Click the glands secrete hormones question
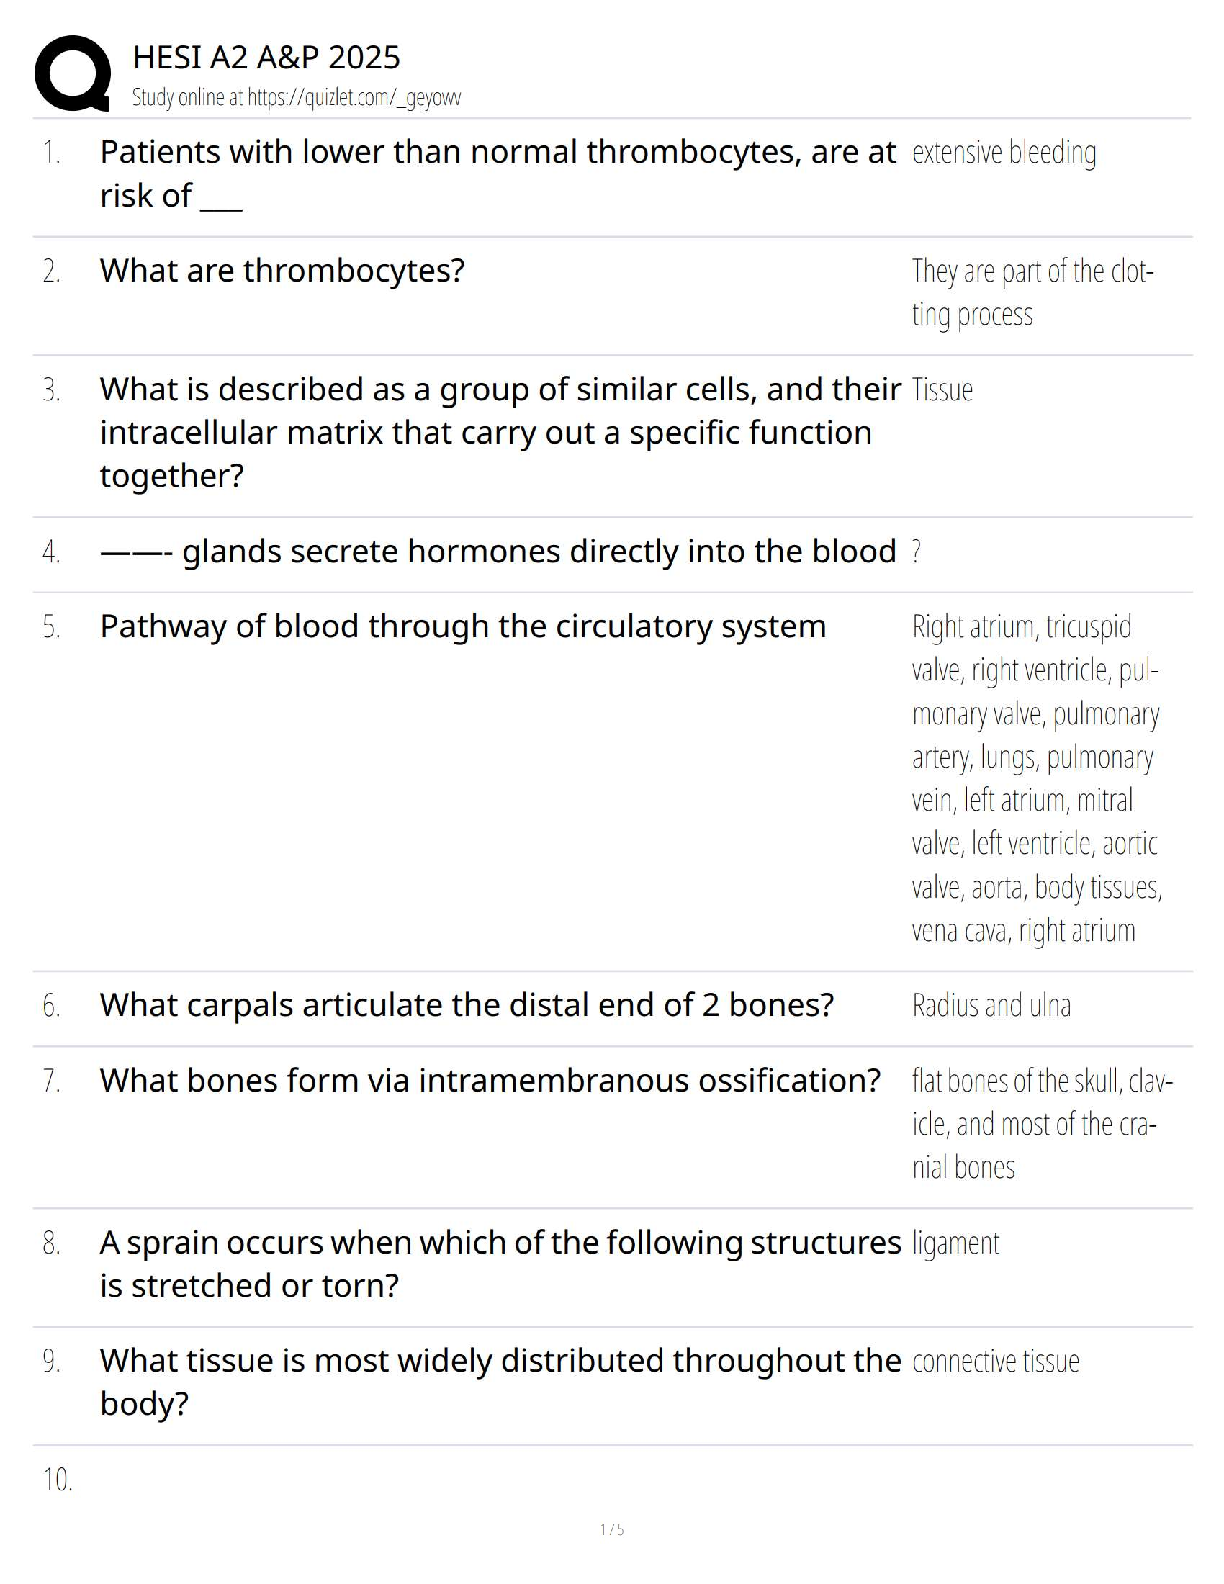Image resolution: width=1224 pixels, height=1584 pixels. pos(498,551)
